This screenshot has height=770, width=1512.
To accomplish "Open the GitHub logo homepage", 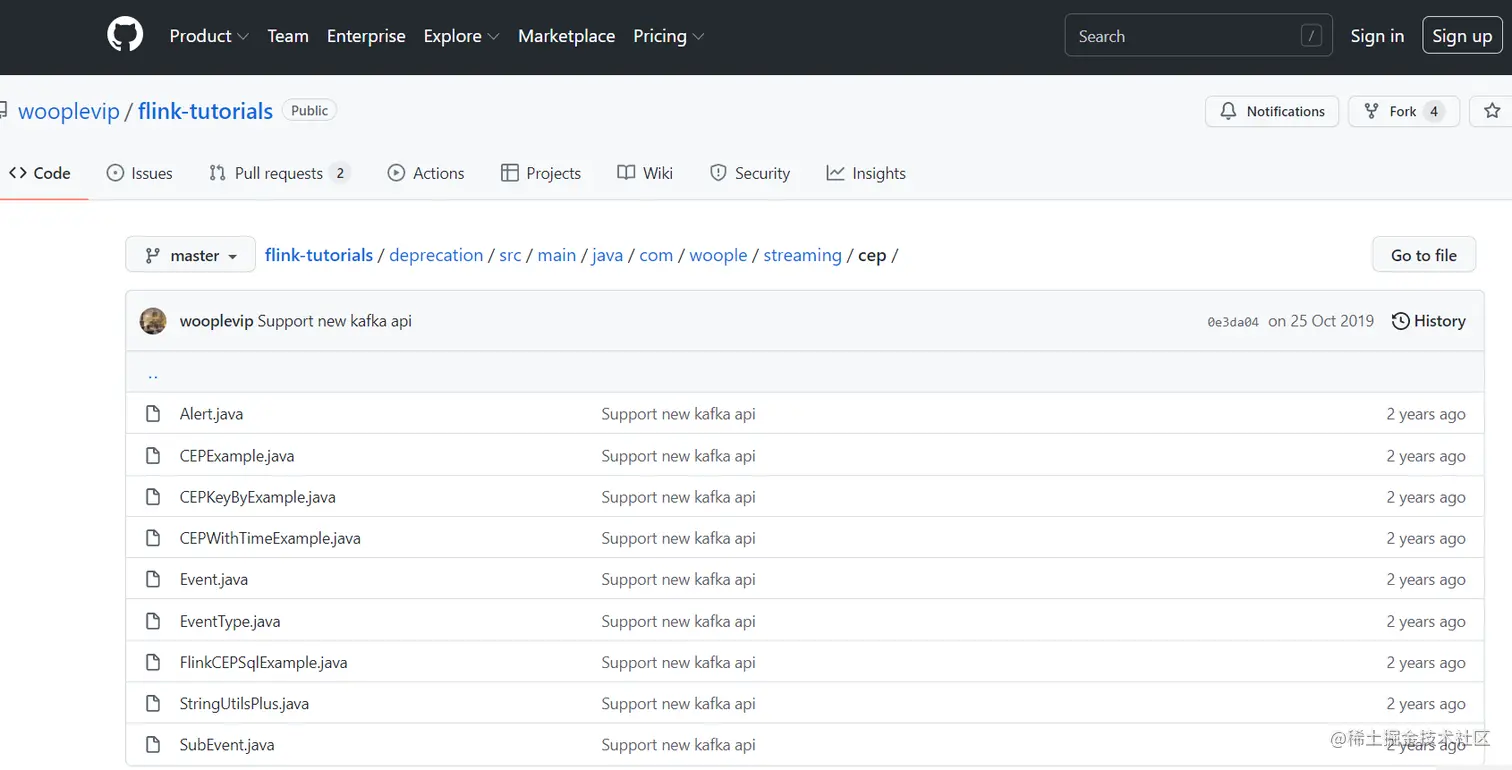I will (125, 35).
